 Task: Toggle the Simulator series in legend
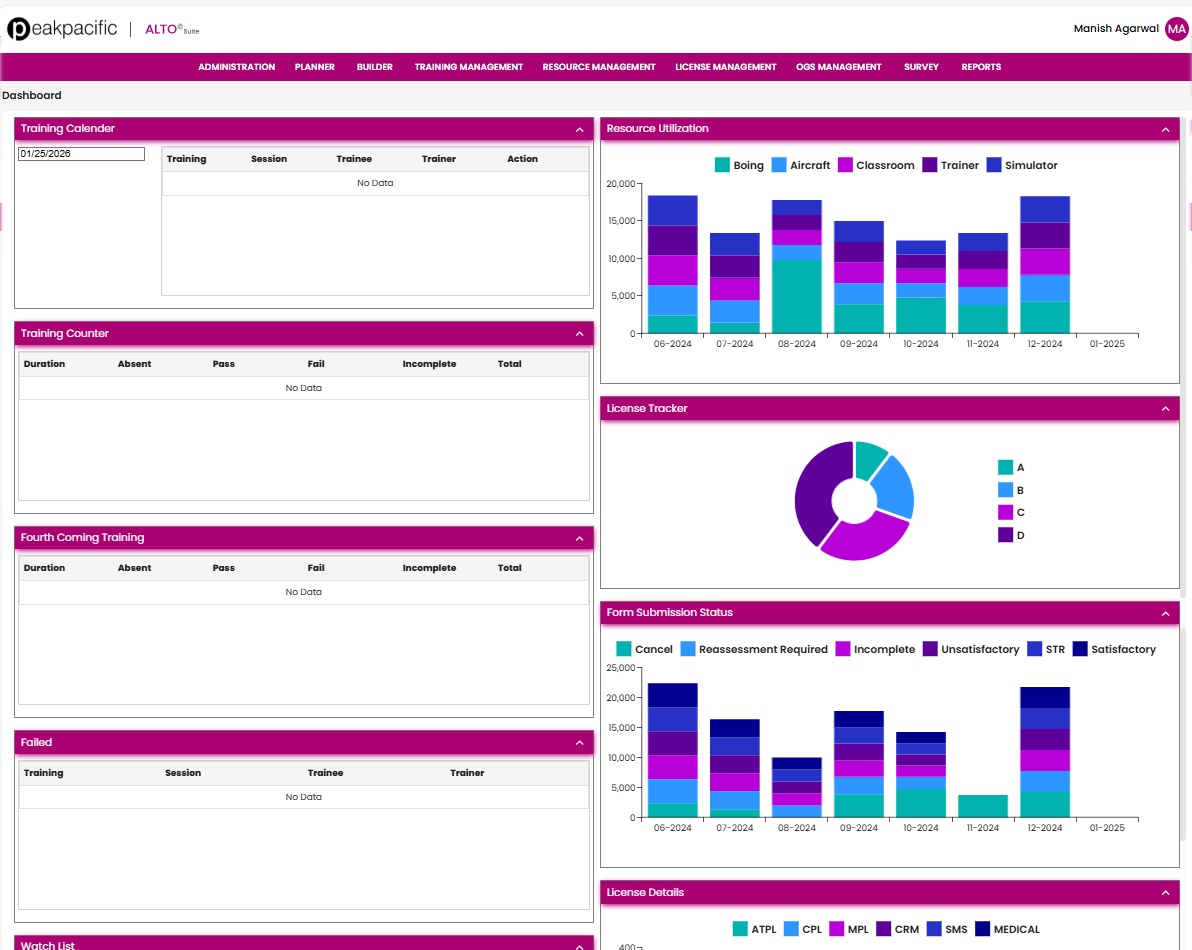(x=1021, y=165)
